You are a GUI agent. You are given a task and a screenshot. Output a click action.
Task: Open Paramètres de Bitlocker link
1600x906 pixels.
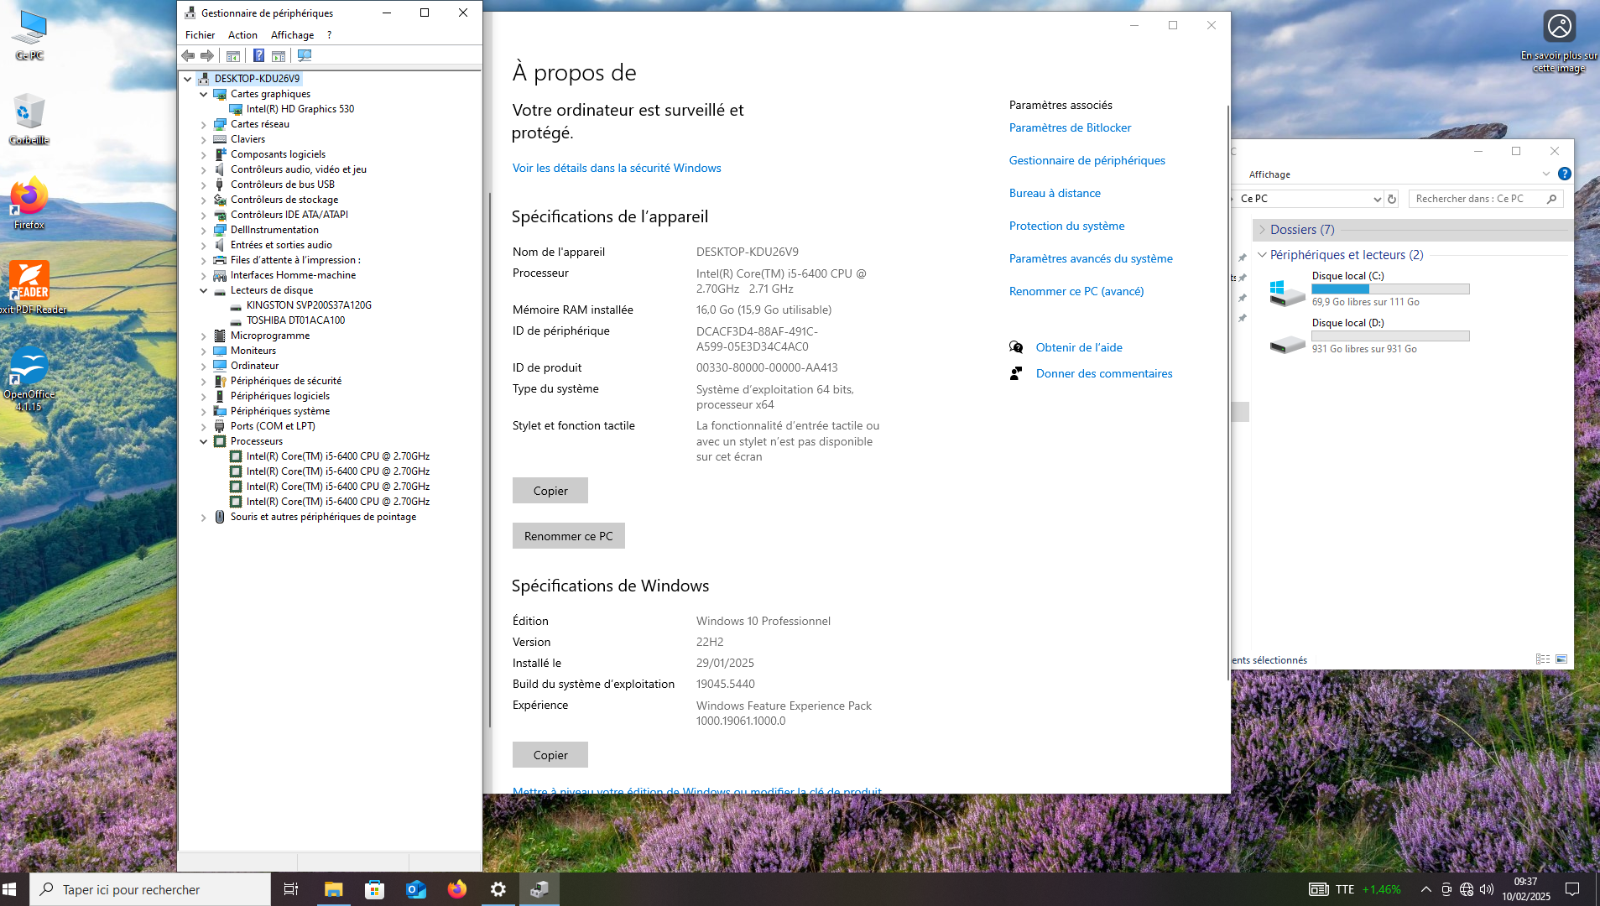click(1070, 128)
